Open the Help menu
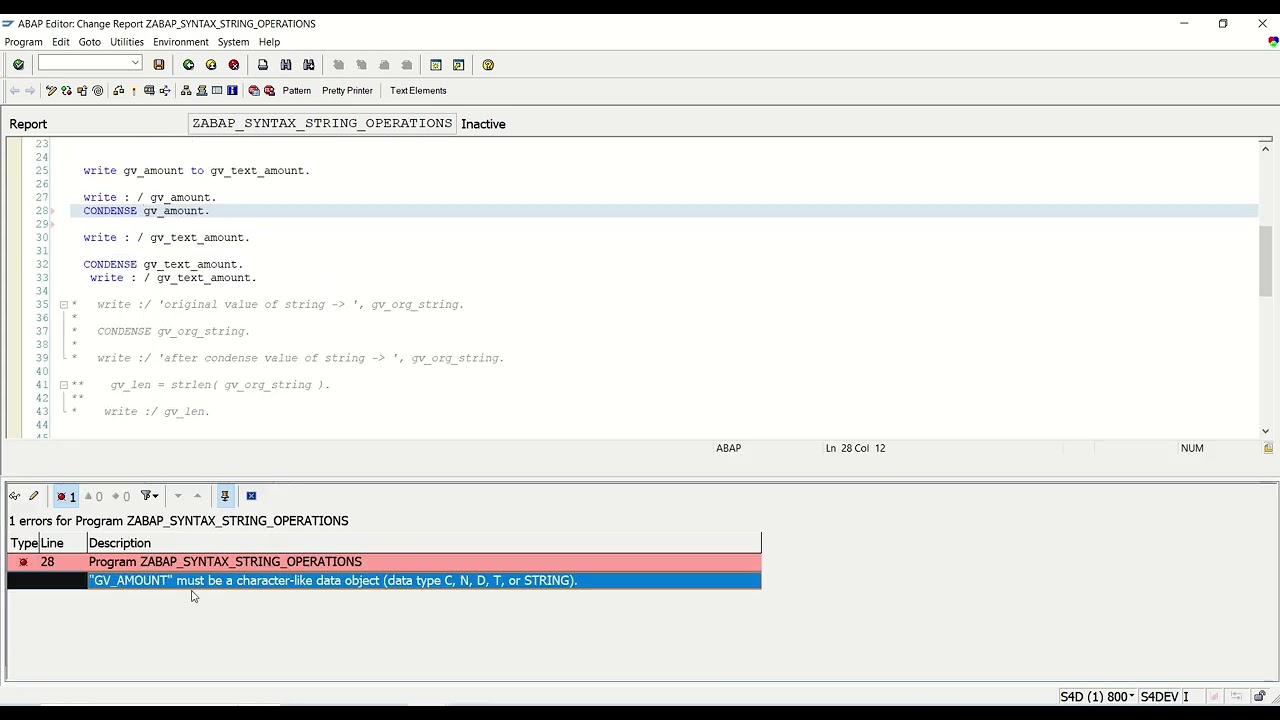This screenshot has height=720, width=1280. point(269,42)
